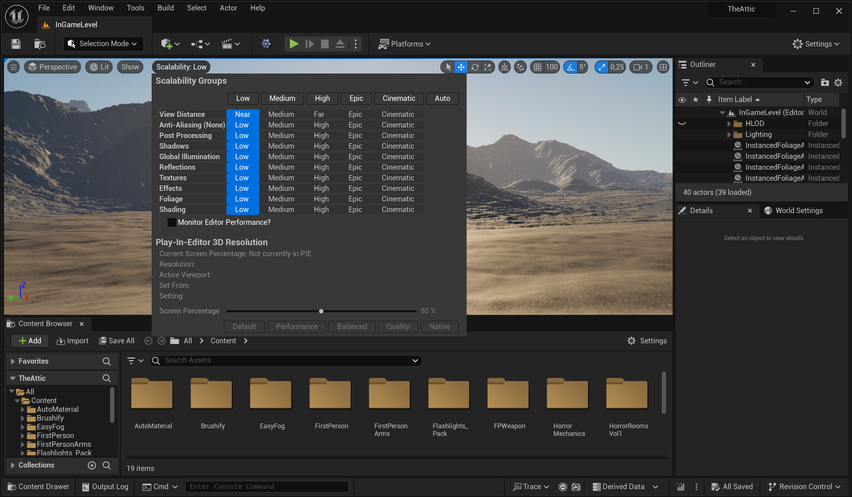Click the Scalability: Low viewport button
Screen dimensions: 852x497
pos(181,67)
